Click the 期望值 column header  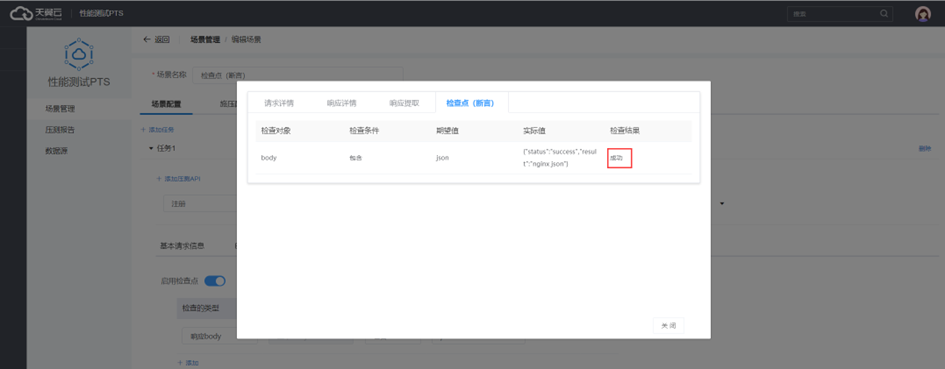click(x=447, y=131)
